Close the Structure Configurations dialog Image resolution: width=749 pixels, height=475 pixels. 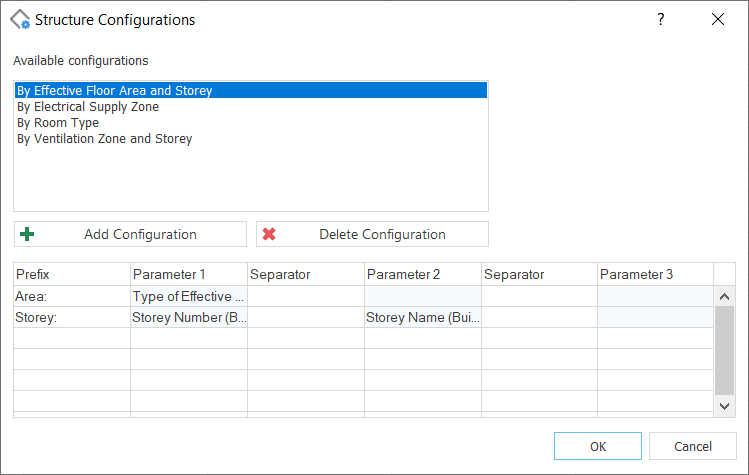717,20
